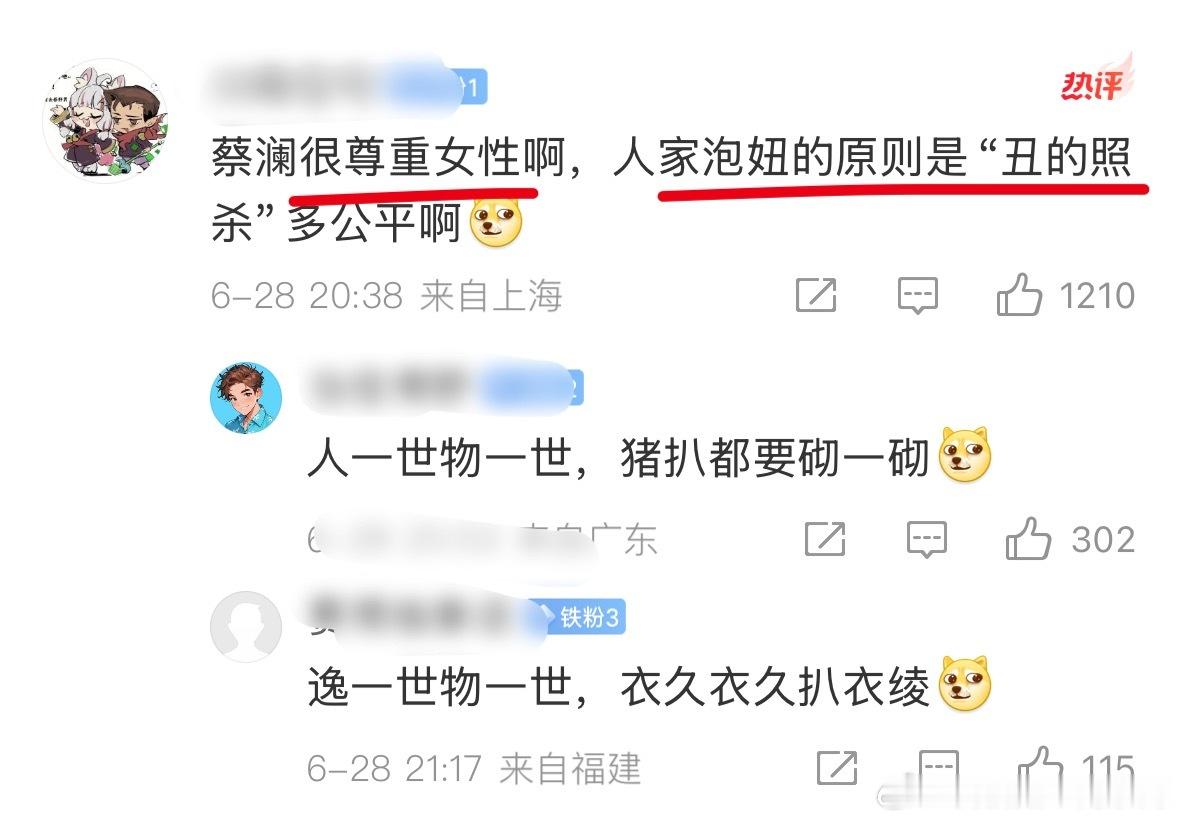Open comment icon on 福建 reply
This screenshot has width=1179, height=821.
pos(938,768)
